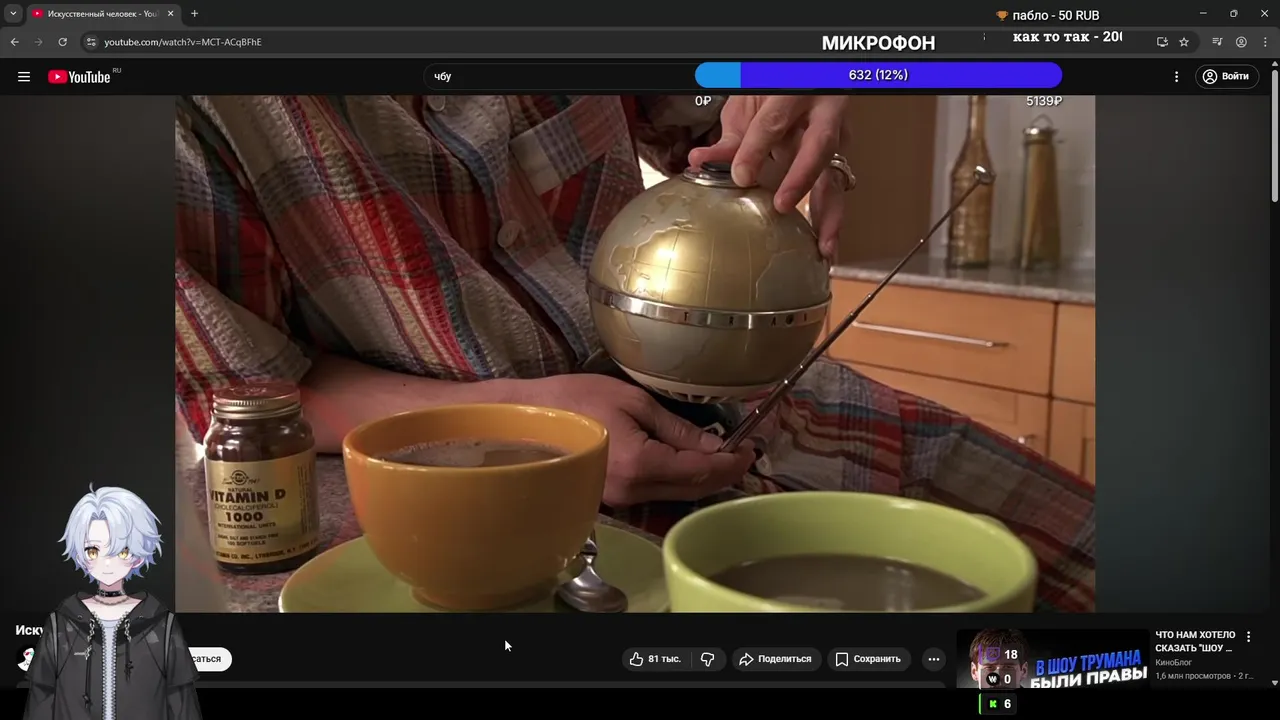Open the media control icon in toolbar
This screenshot has width=1280, height=720.
1217,42
